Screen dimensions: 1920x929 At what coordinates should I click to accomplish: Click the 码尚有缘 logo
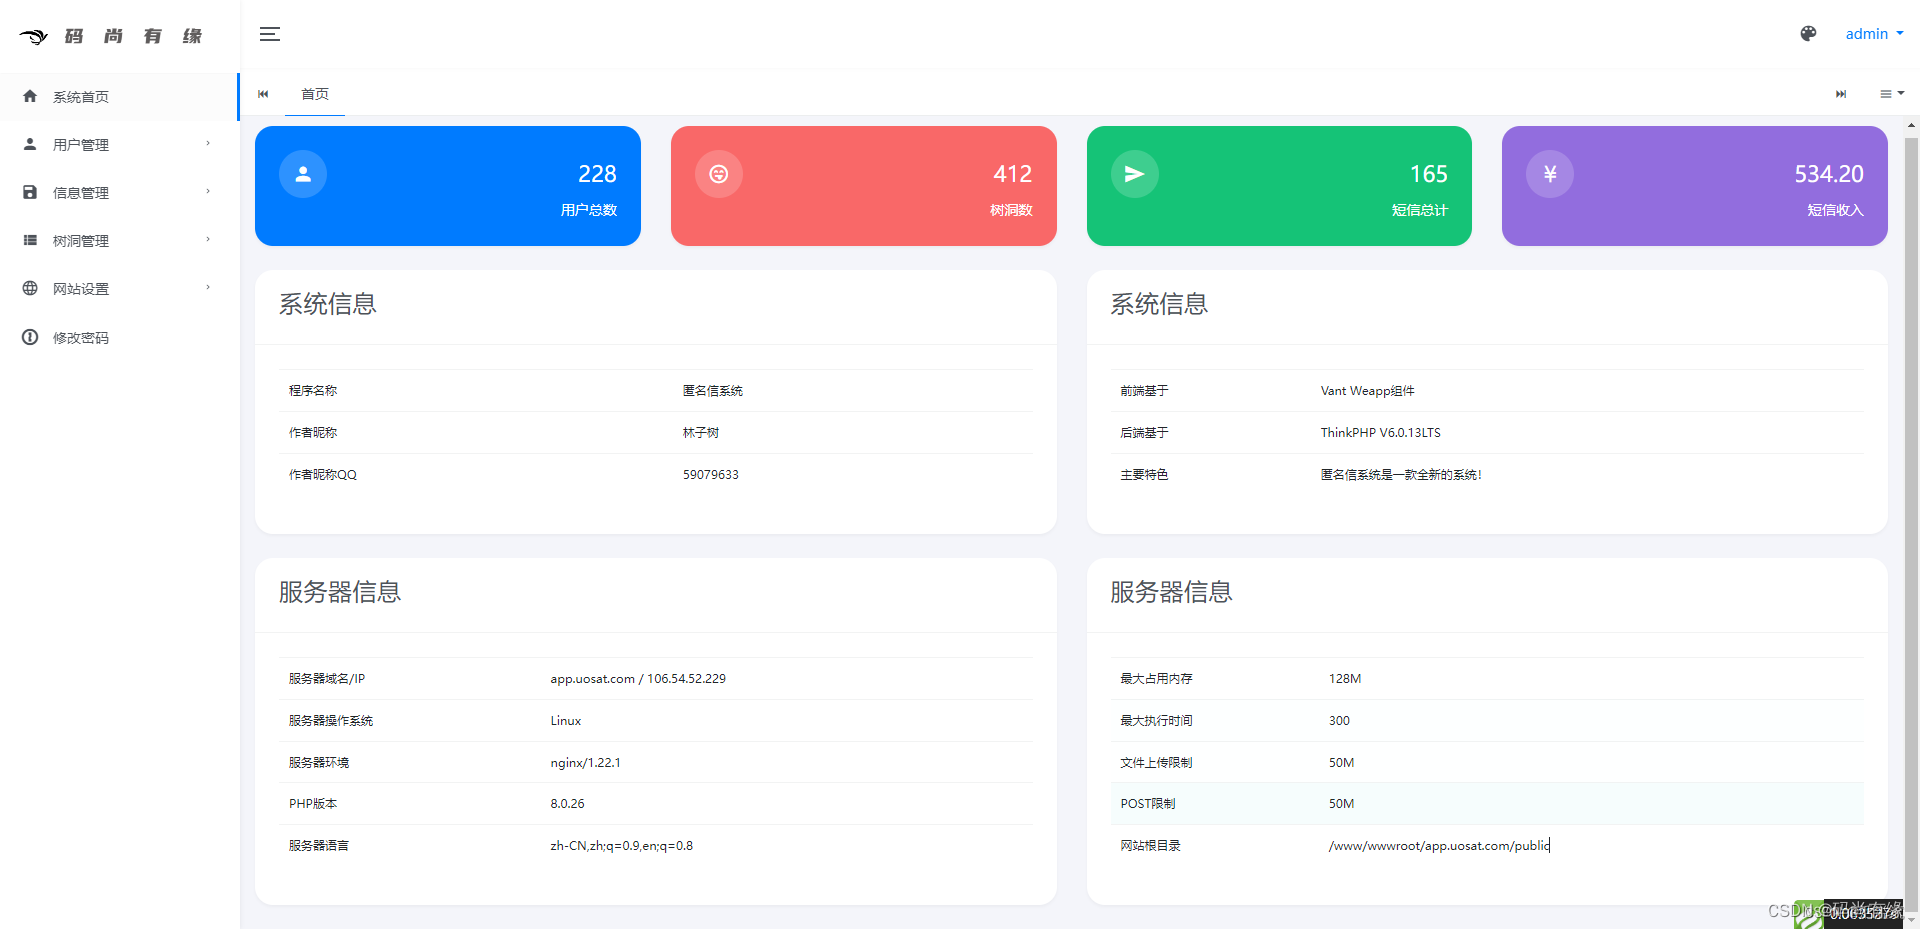pos(111,36)
